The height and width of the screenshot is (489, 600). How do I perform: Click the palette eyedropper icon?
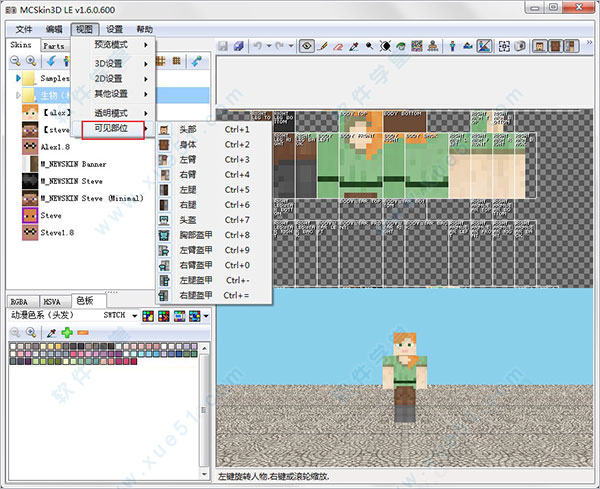tap(50, 332)
